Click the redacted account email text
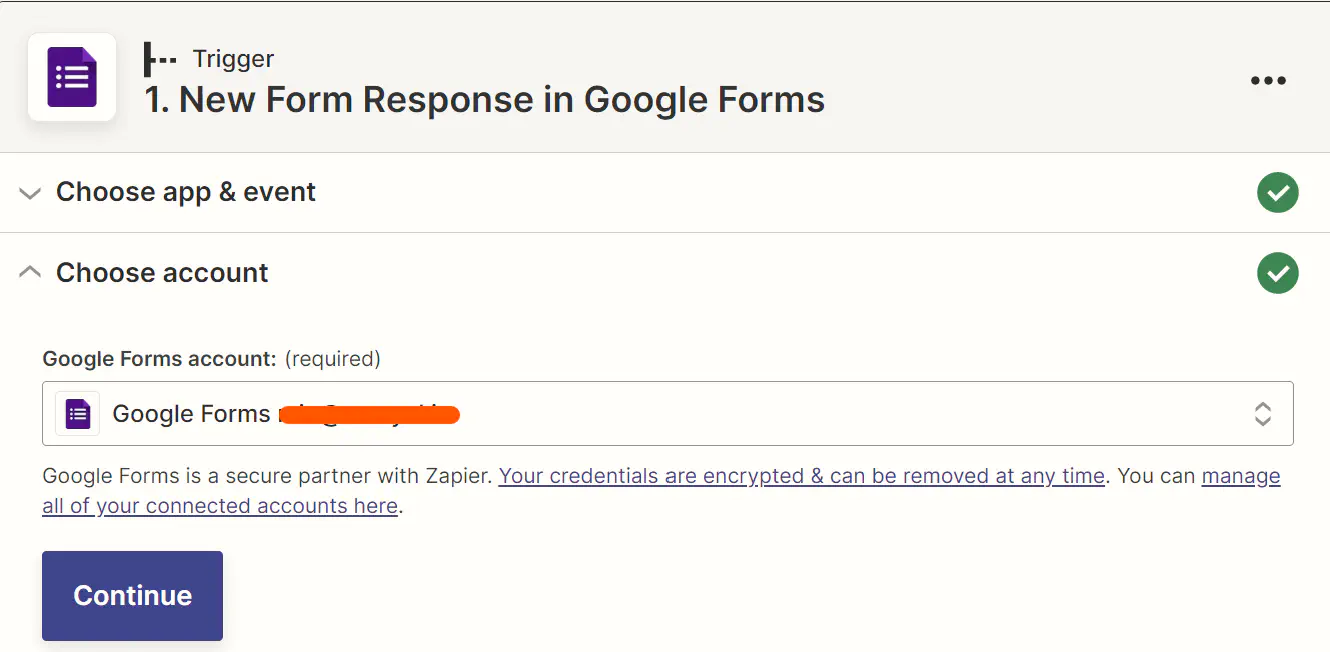The height and width of the screenshot is (652, 1330). [368, 414]
